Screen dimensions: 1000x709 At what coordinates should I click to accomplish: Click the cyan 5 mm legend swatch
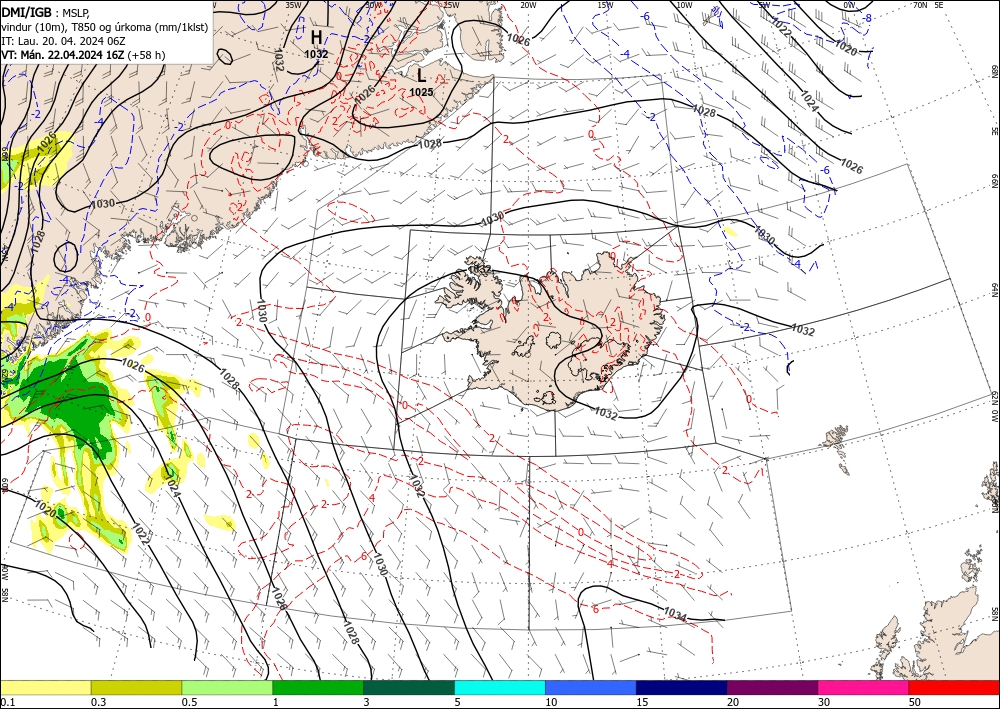pos(500,687)
